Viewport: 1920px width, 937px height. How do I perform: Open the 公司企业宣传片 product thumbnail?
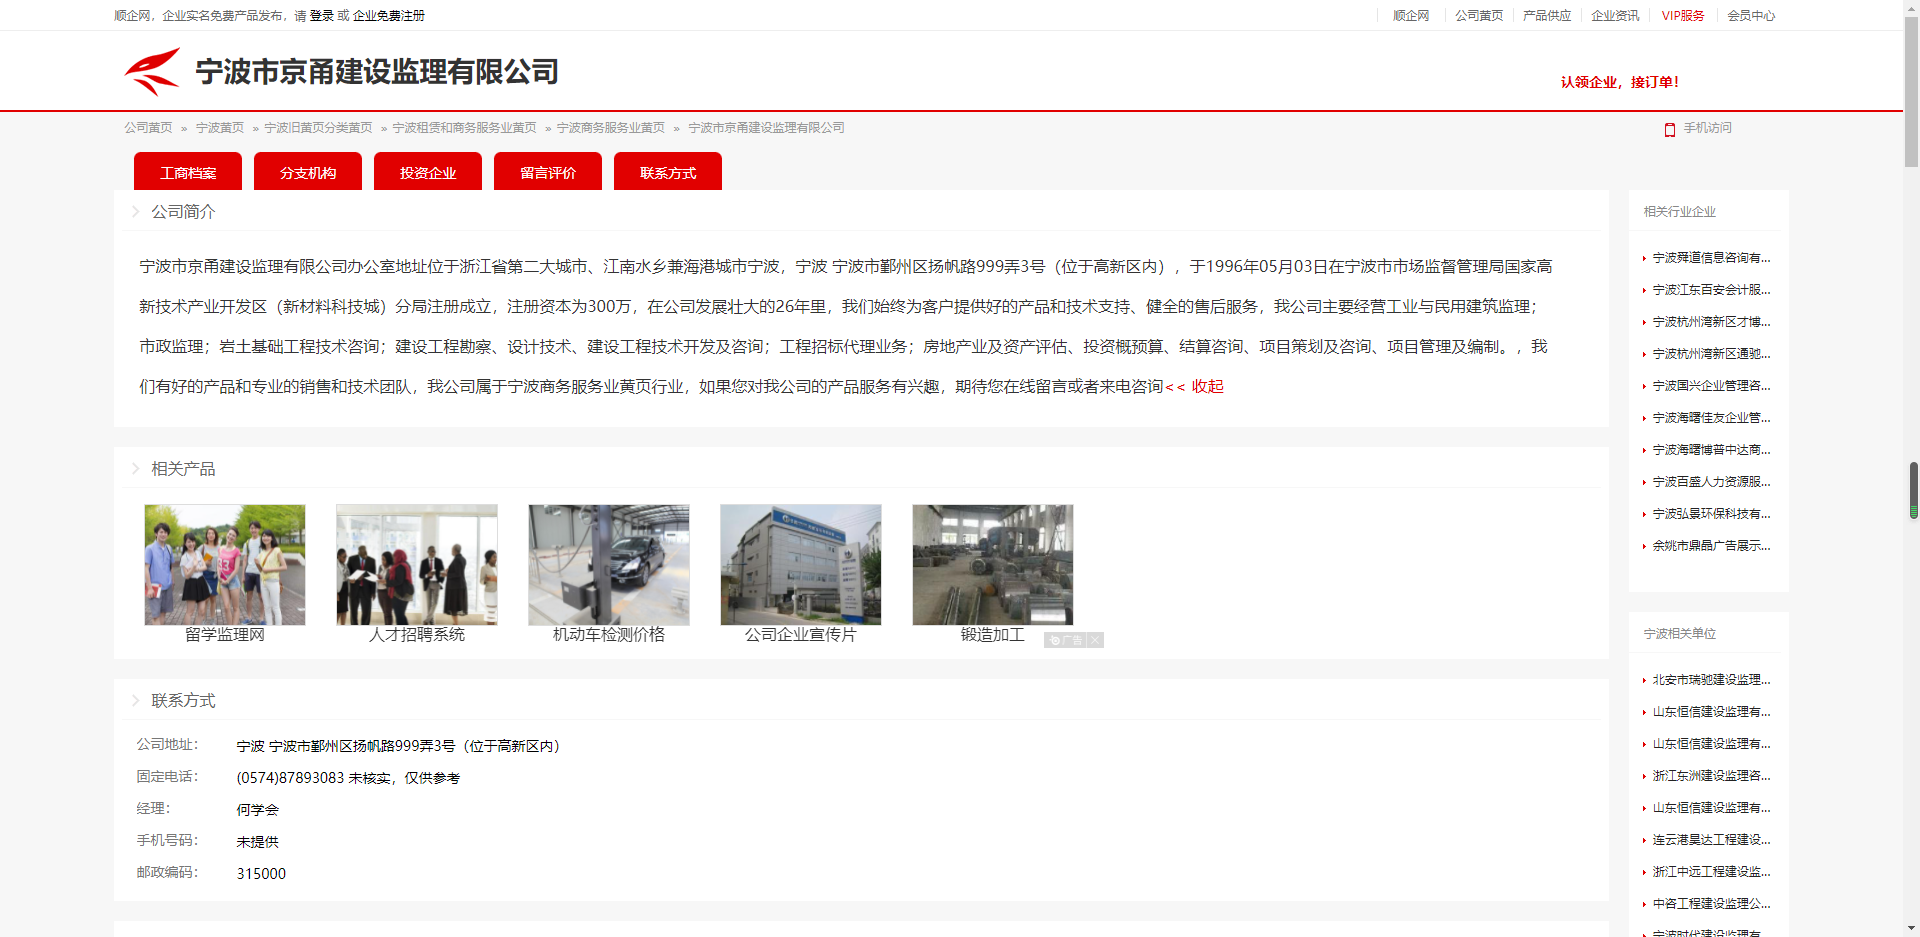click(801, 565)
